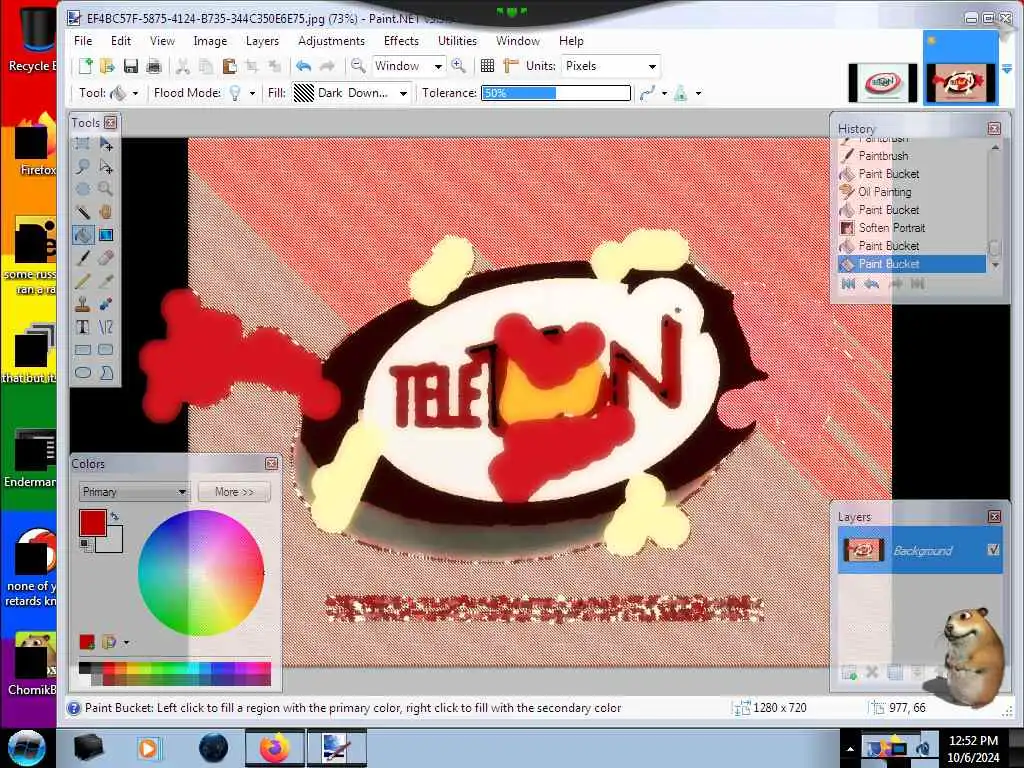Open the palette options dropdown arrow

click(126, 643)
